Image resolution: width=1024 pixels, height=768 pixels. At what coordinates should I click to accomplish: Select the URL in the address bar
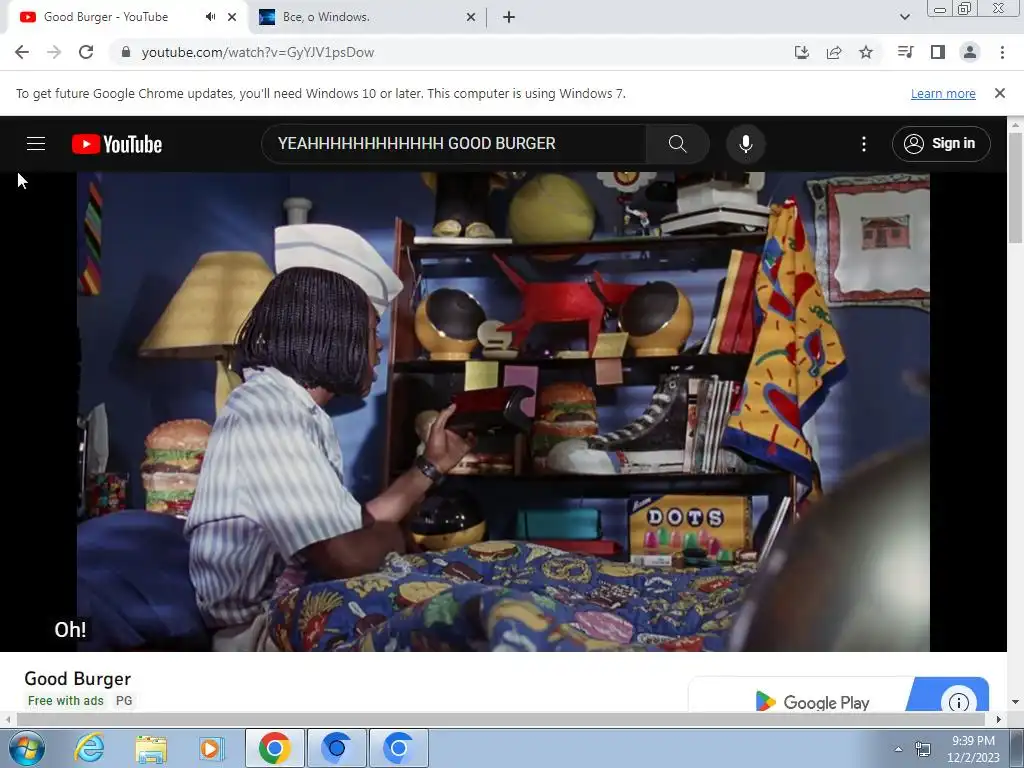click(258, 52)
